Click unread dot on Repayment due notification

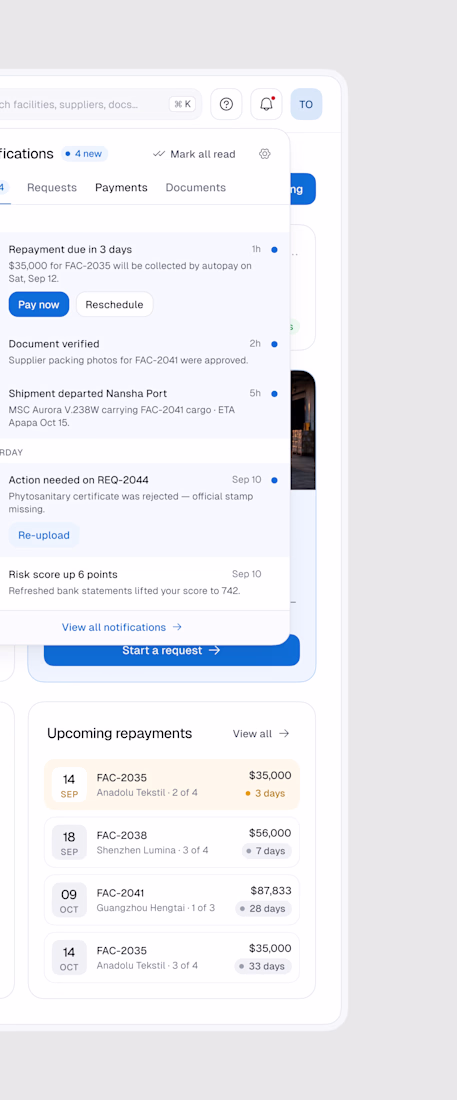274,250
